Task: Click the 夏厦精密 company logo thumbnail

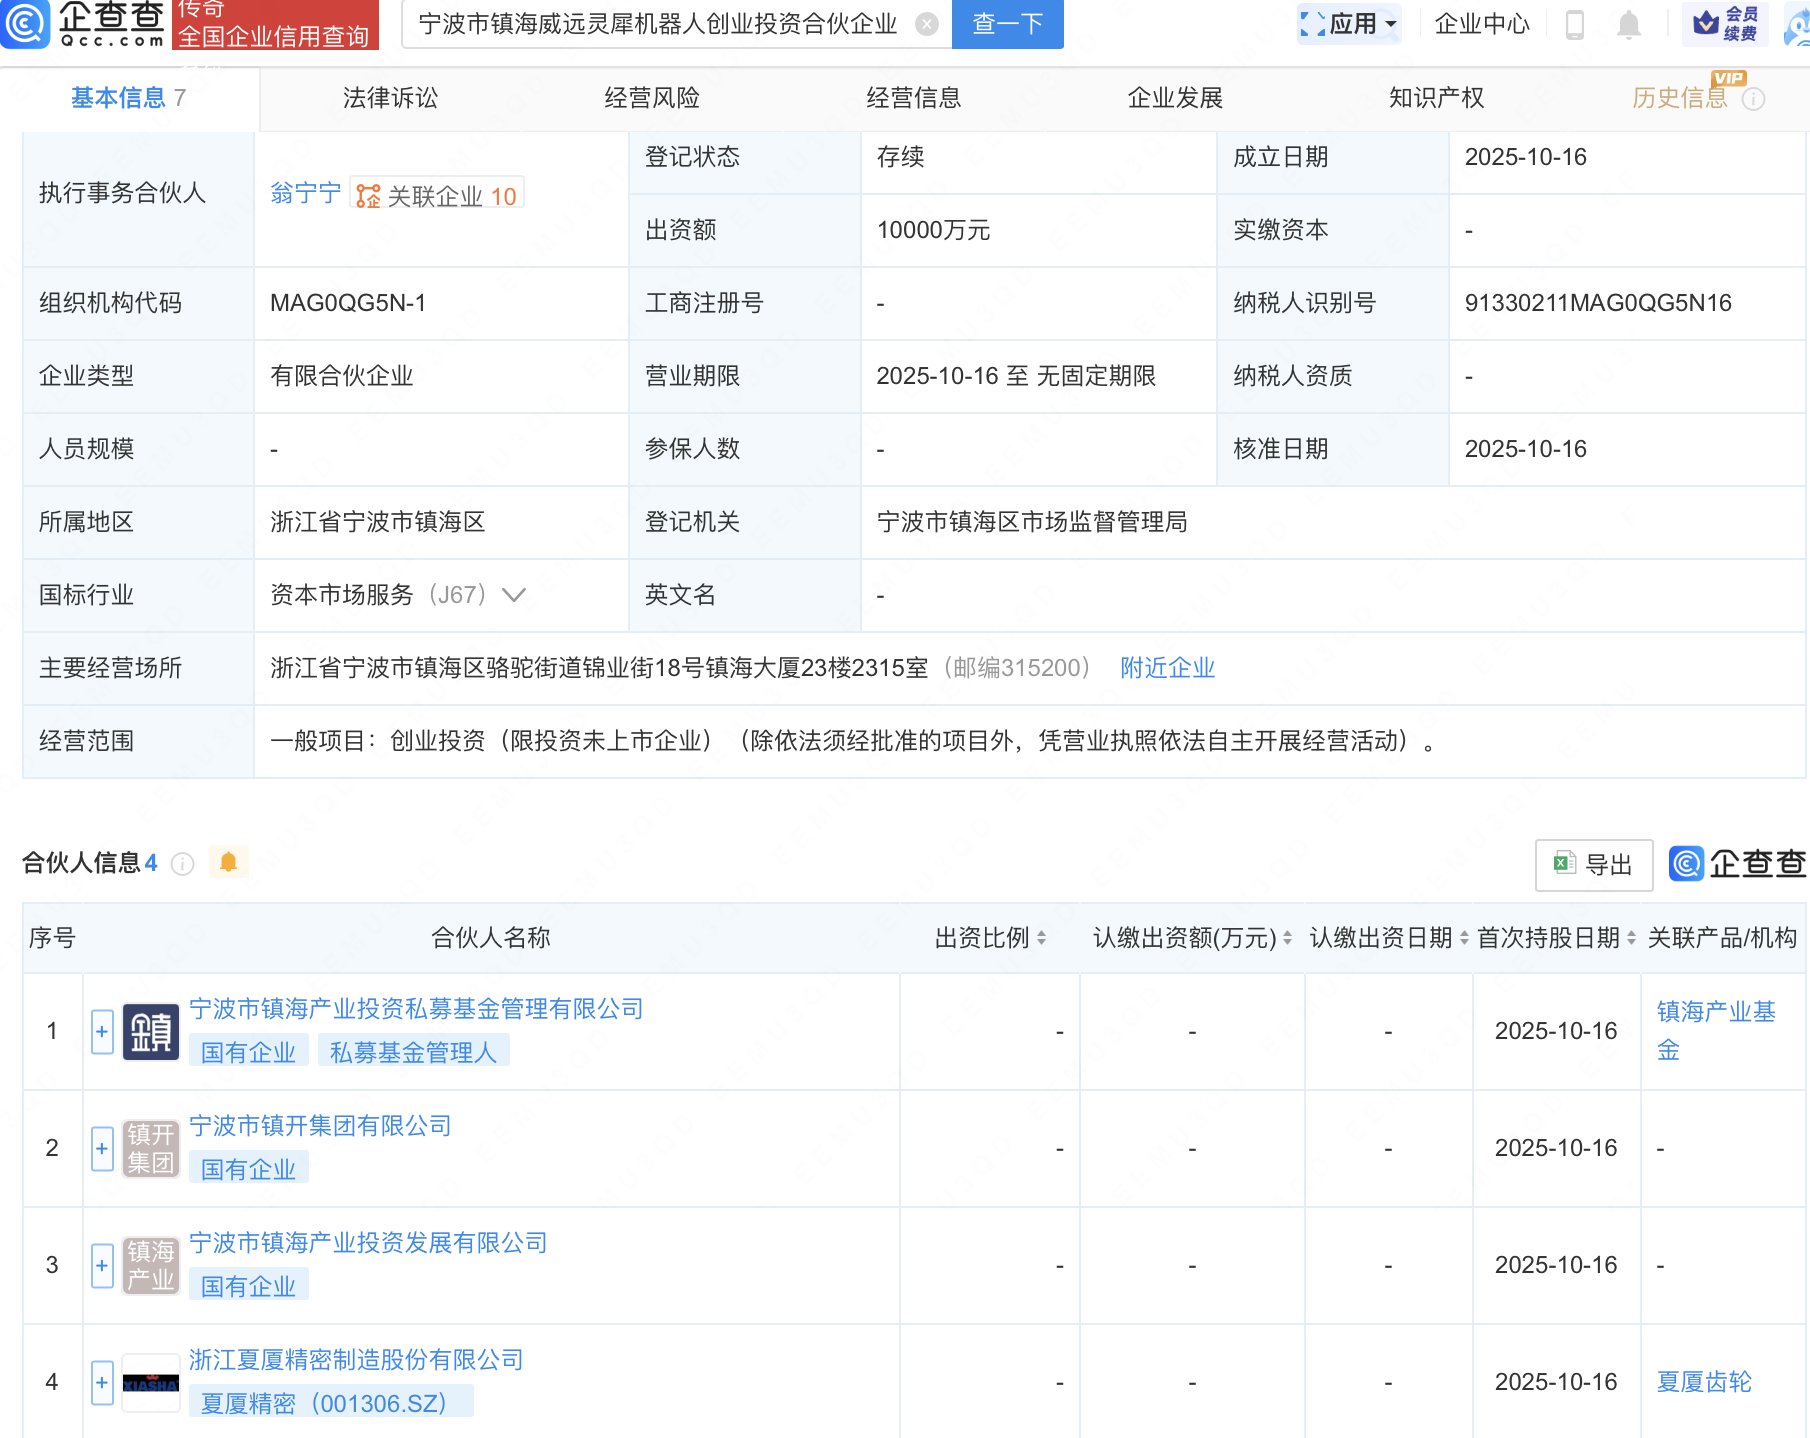Action: pos(151,1382)
